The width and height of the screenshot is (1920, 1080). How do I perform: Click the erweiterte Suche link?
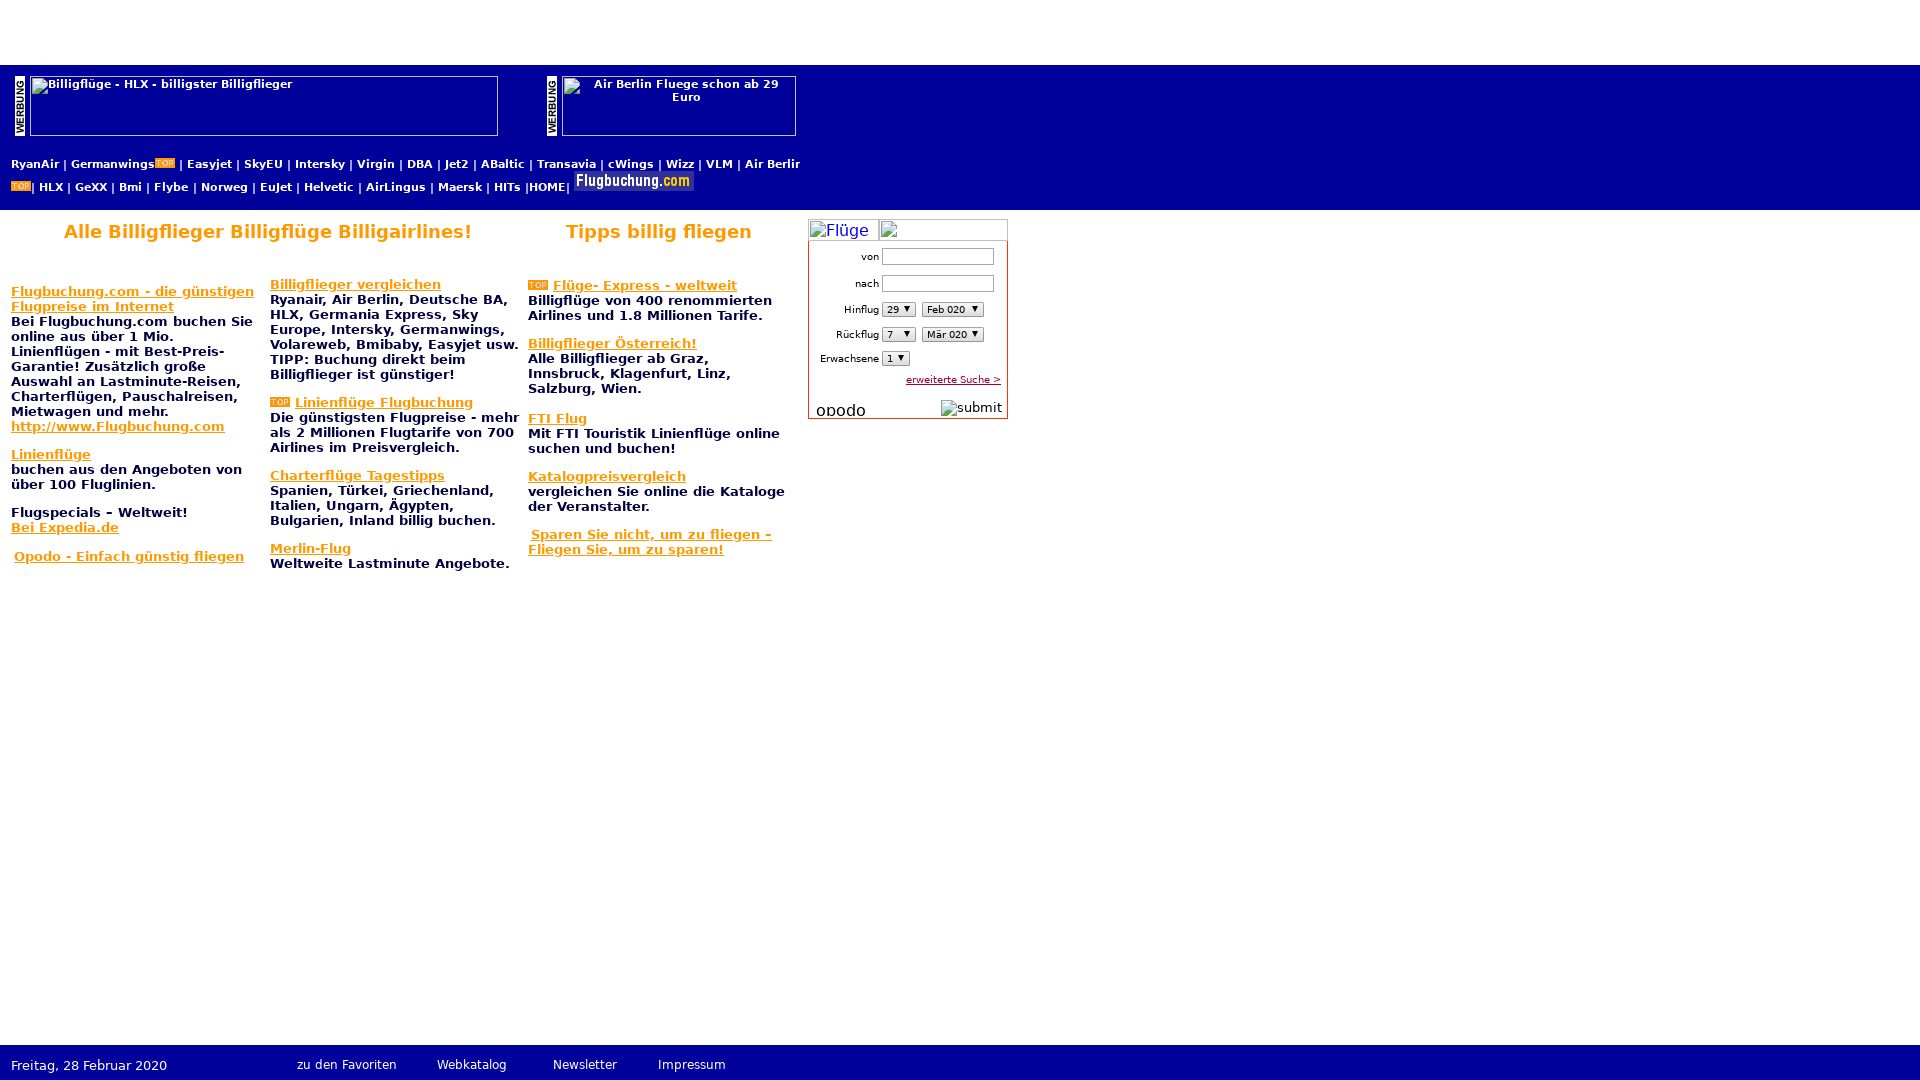coord(952,379)
